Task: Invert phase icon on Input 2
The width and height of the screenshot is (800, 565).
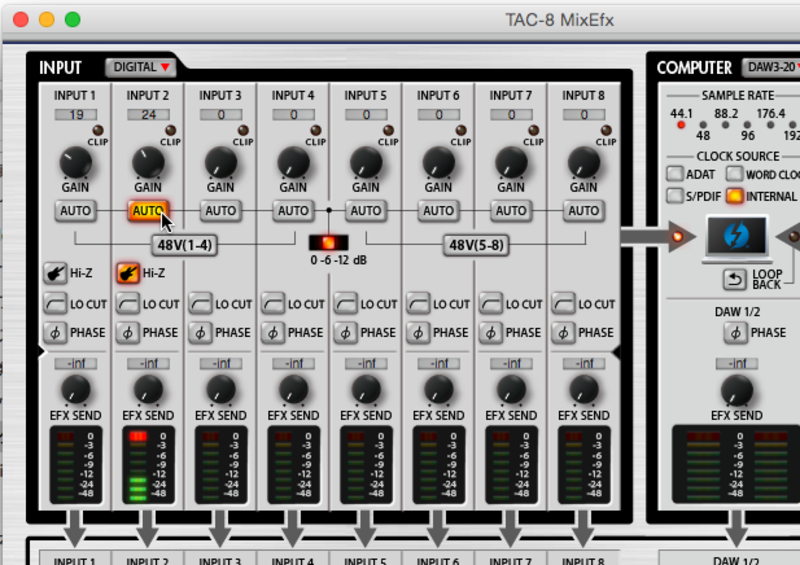Action: click(128, 333)
